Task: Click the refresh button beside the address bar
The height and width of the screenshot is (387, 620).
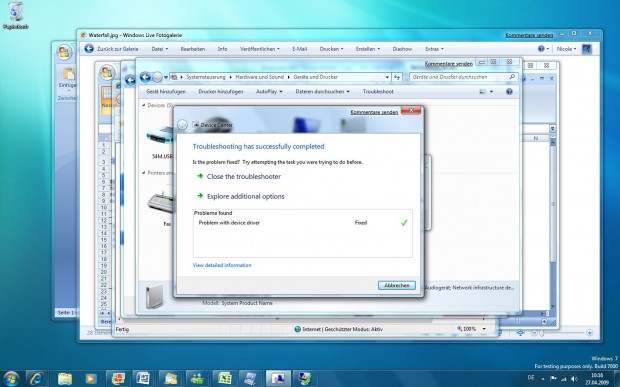Action: 397,77
